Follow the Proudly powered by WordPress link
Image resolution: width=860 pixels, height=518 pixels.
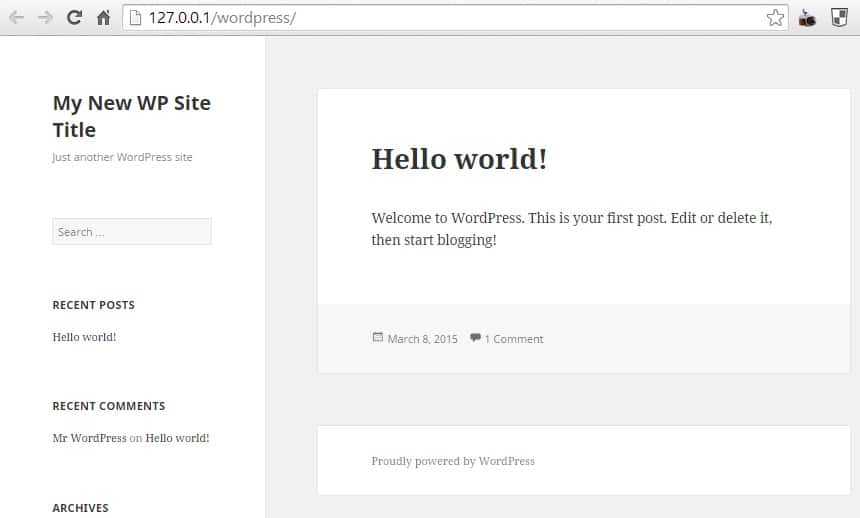[x=453, y=461]
